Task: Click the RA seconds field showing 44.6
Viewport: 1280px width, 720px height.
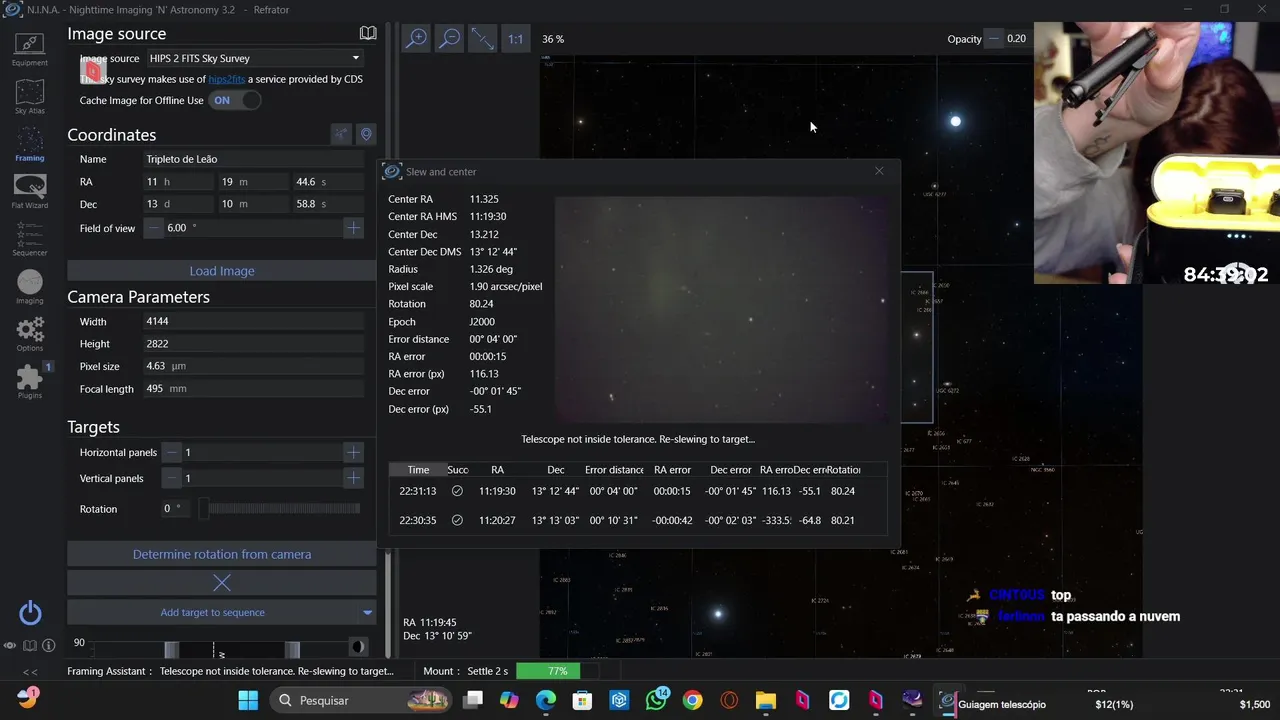Action: [x=327, y=182]
